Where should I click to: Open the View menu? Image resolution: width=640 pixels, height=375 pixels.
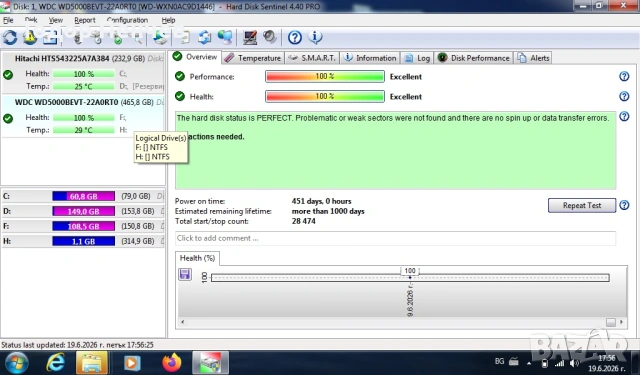56,20
